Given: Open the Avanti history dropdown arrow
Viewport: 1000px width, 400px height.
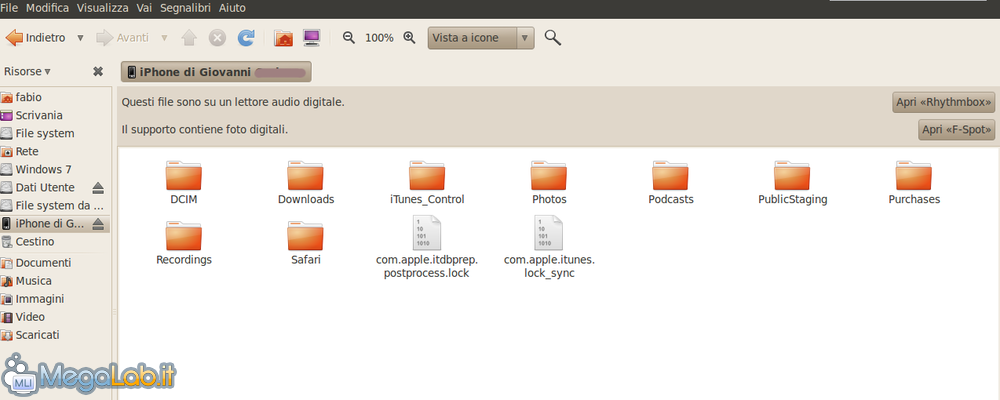Looking at the screenshot, I should (x=165, y=38).
